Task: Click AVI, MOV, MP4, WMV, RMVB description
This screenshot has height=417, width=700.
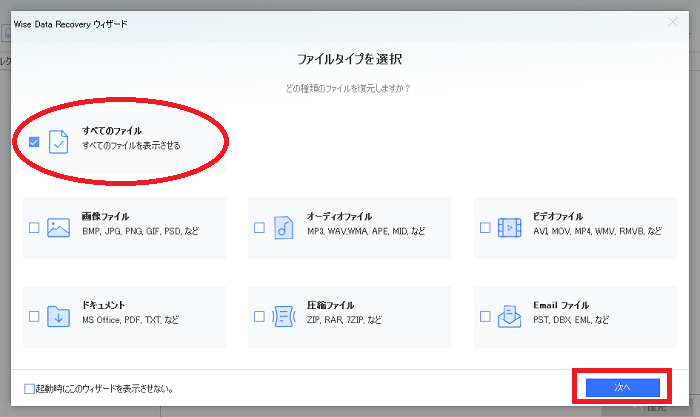Action: [x=597, y=231]
